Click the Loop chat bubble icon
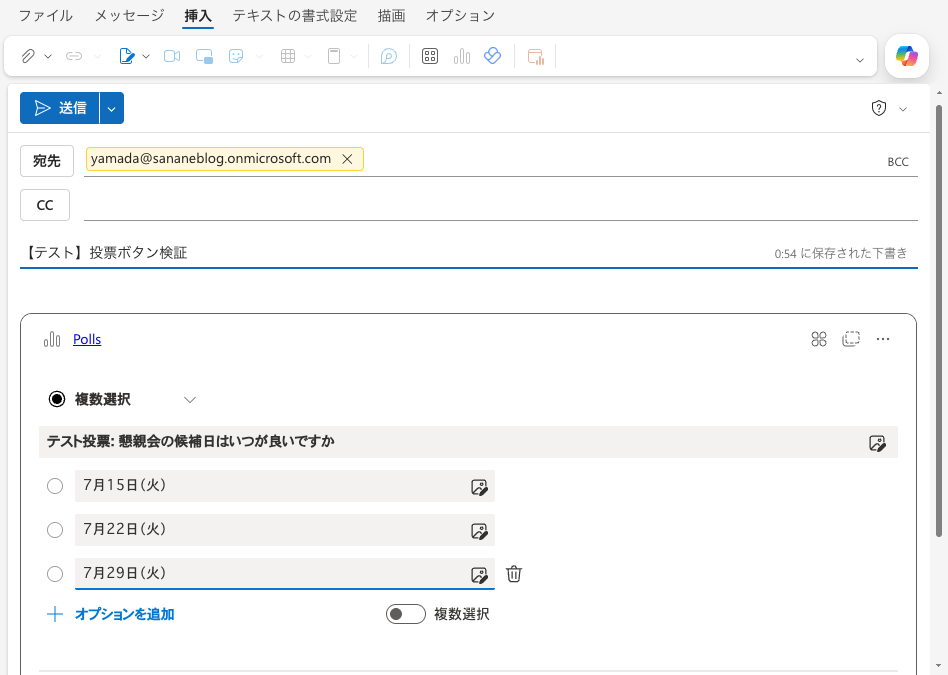 [x=389, y=56]
